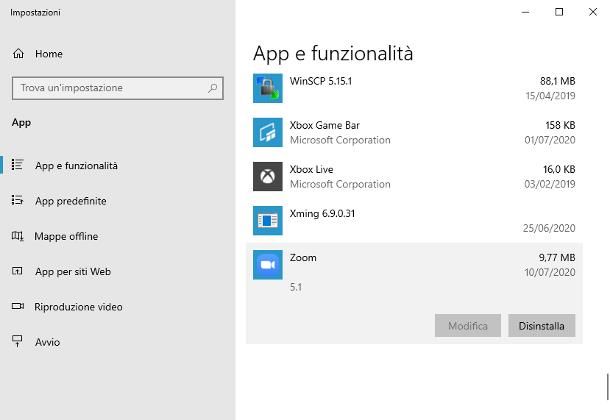The image size is (610, 420).
Task: Click the Zoom app name
Action: click(303, 258)
